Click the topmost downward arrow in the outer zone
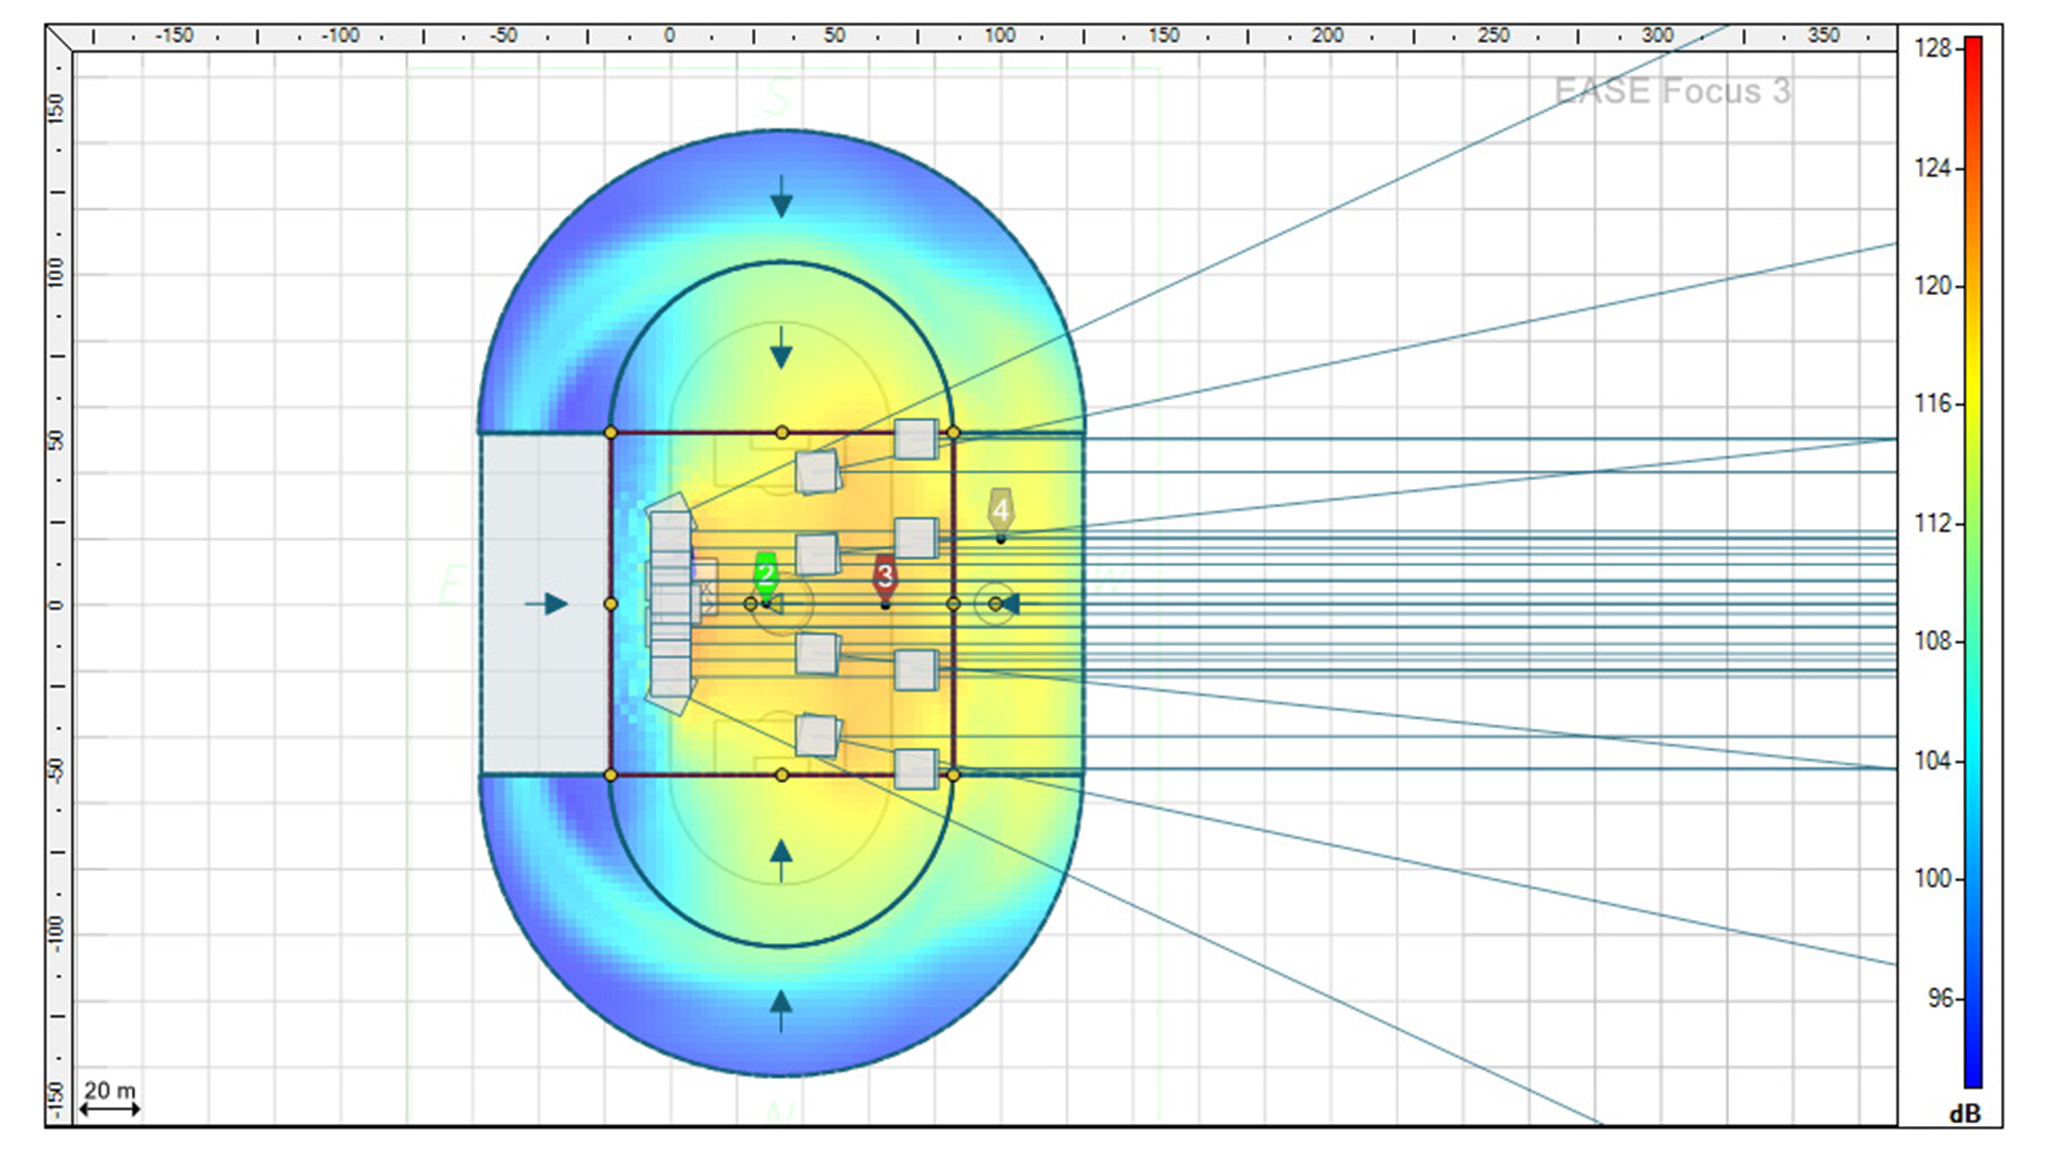 [781, 198]
